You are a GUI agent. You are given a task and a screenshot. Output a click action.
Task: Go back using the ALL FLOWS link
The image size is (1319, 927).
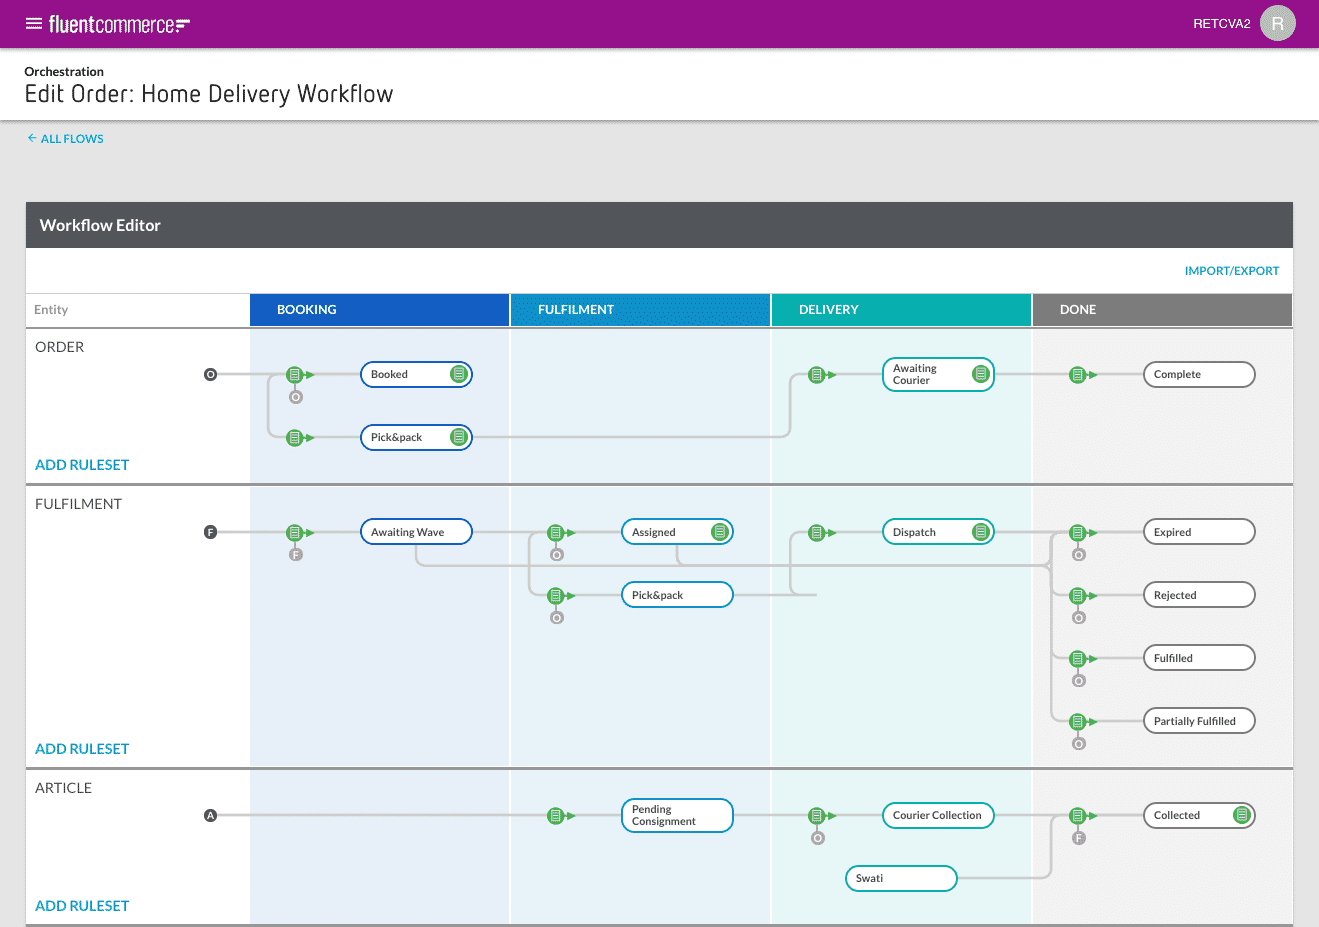(65, 138)
